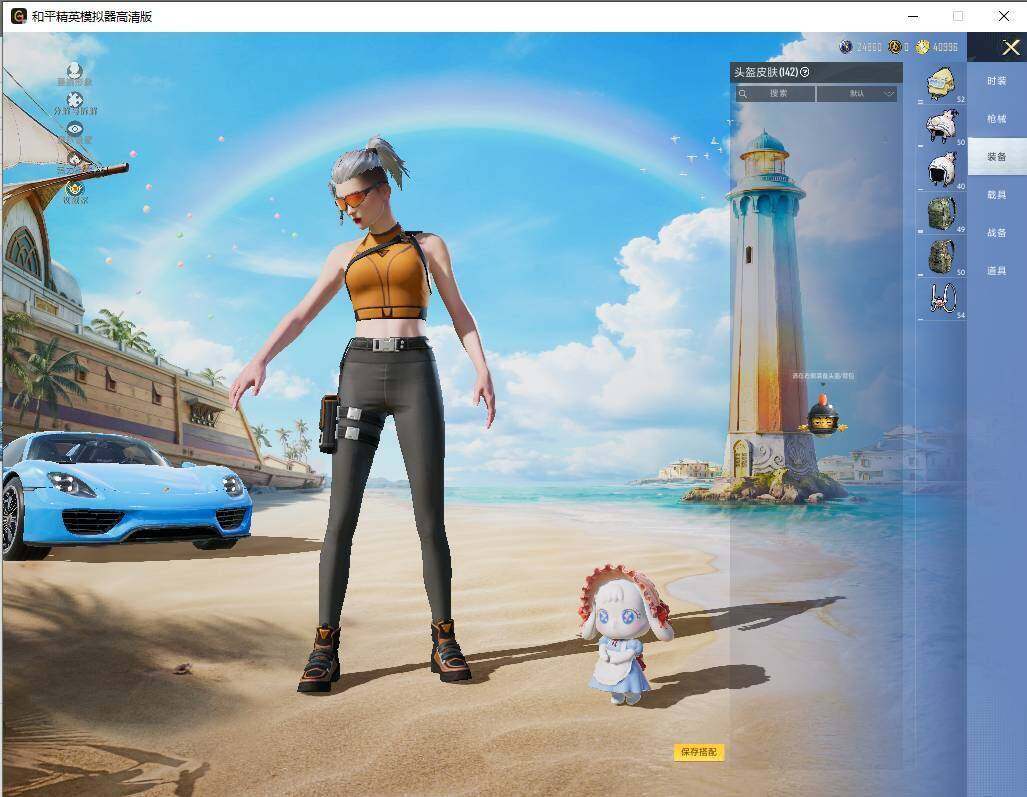Close the wardrobe with the yellow X

(1011, 47)
